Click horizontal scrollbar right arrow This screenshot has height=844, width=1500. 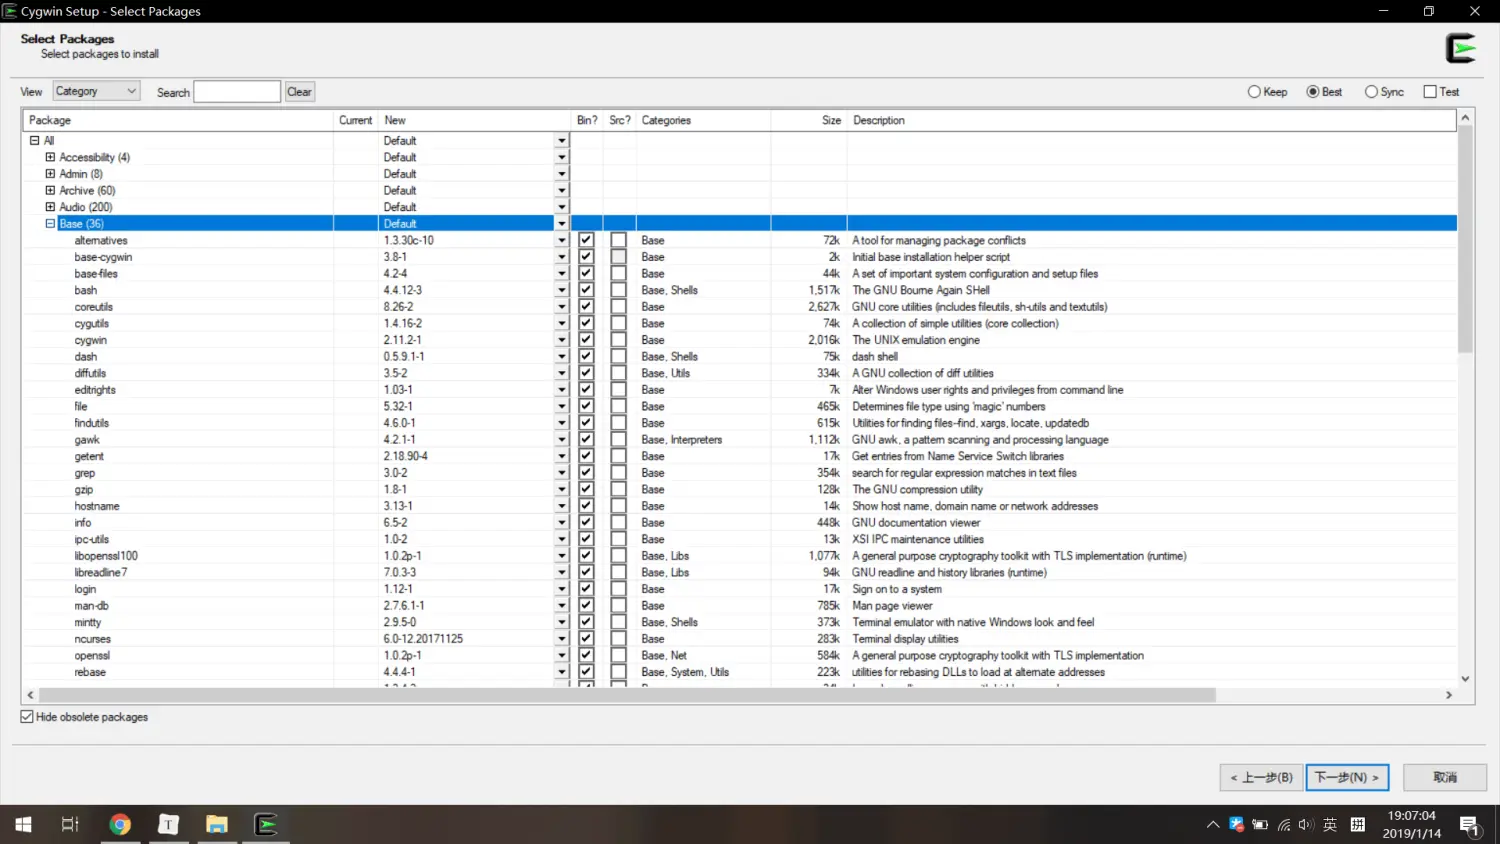(x=1448, y=695)
